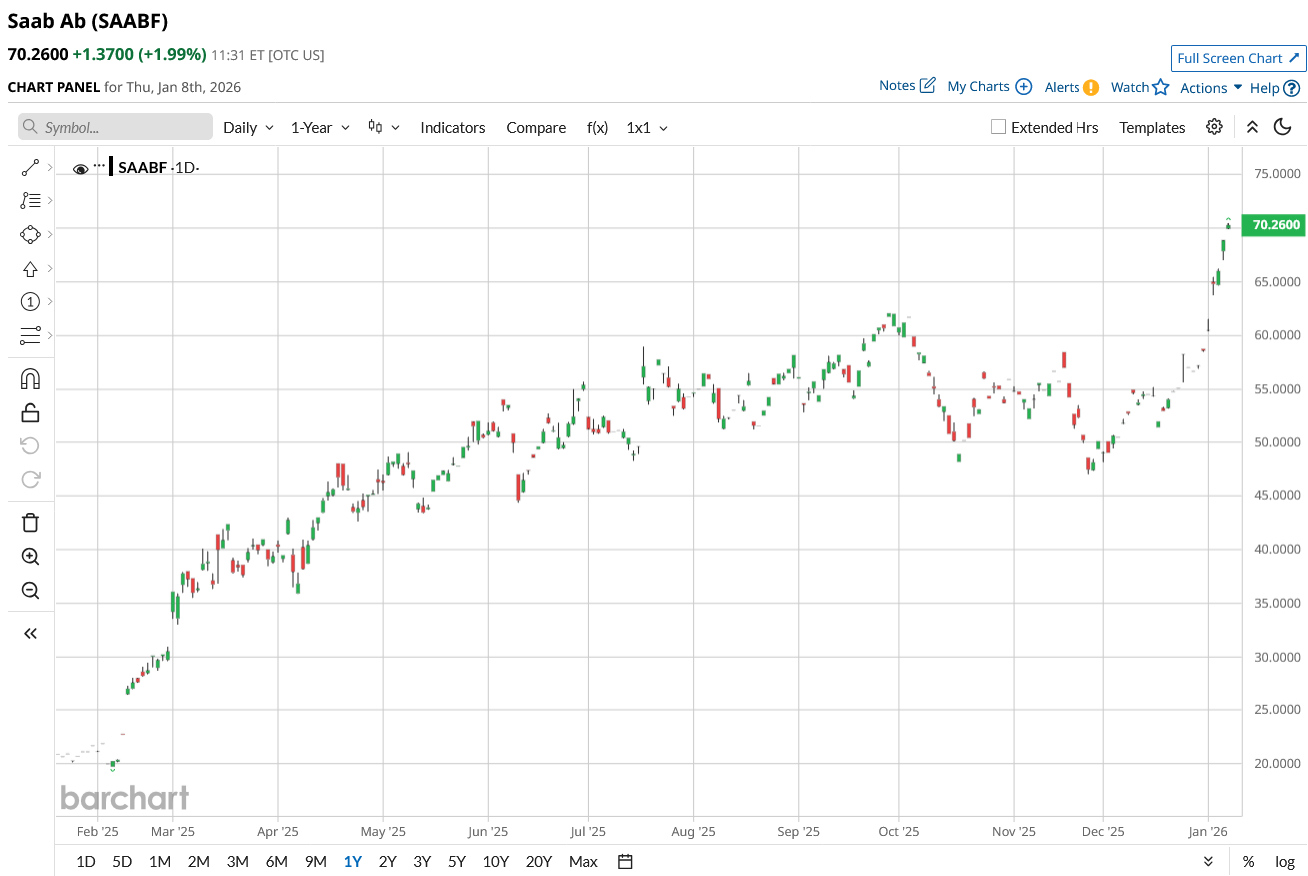Click the Watch link text
Viewport: 1308px width, 876px height.
coord(1130,87)
